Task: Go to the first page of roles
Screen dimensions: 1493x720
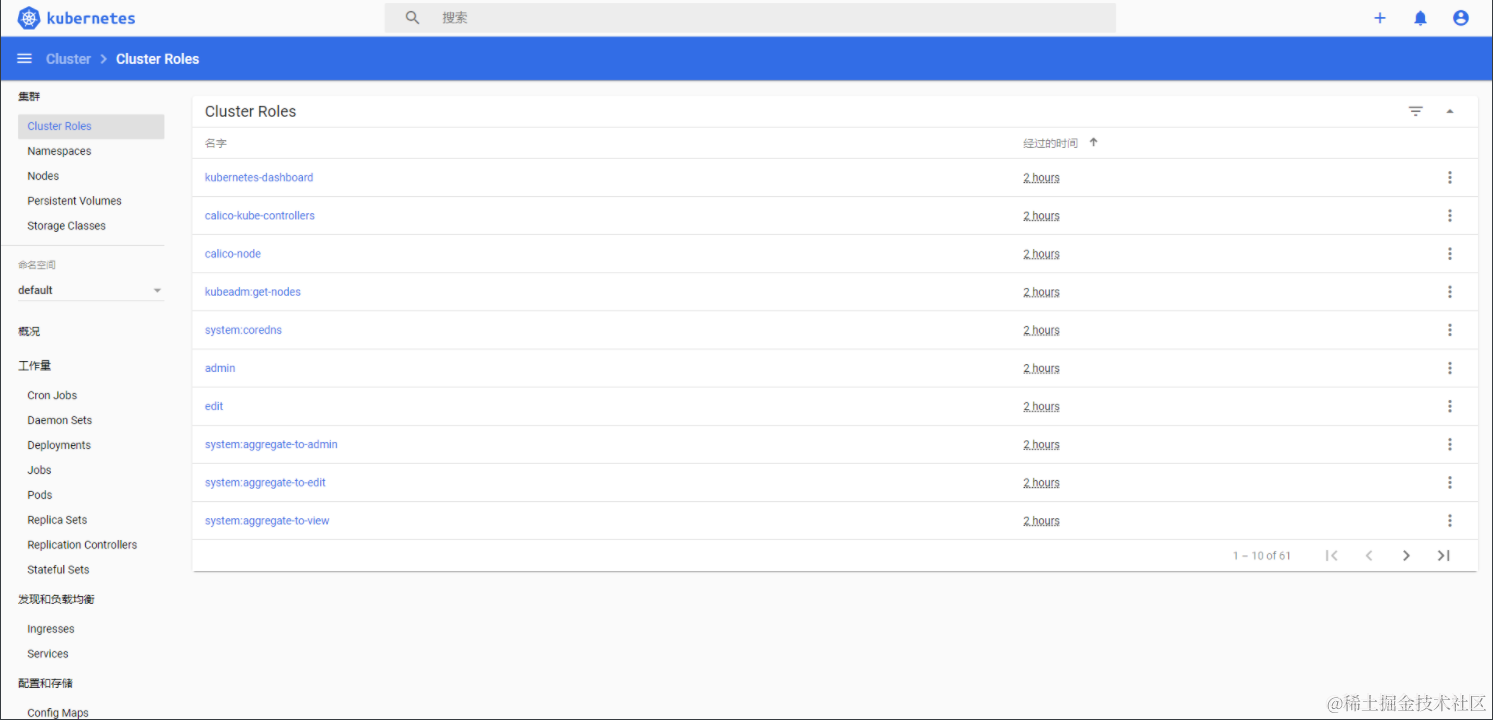Action: 1332,556
